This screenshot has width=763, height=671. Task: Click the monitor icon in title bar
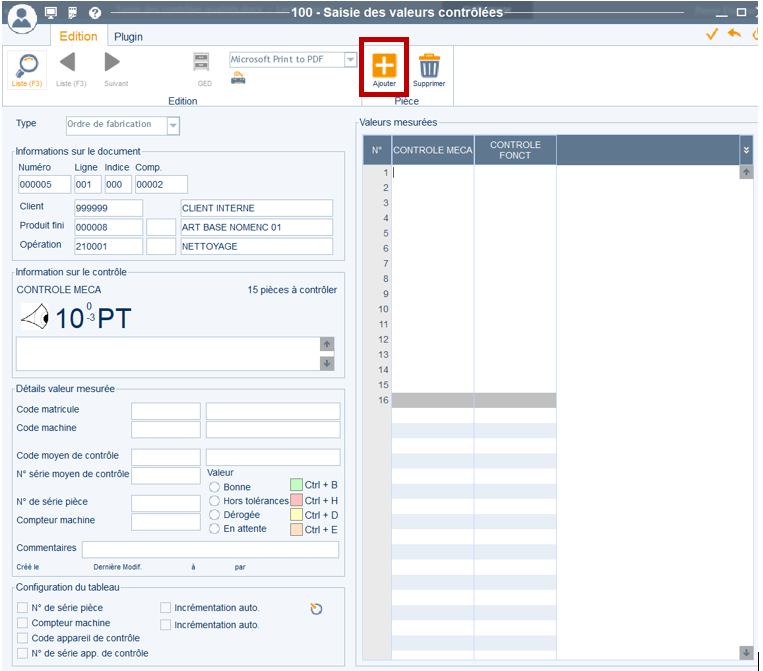point(51,13)
